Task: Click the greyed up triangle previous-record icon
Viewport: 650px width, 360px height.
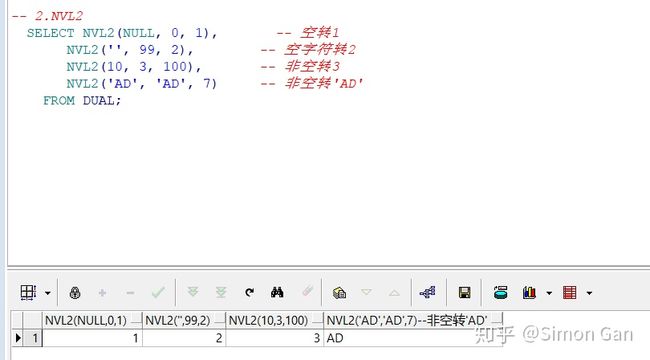Action: [x=394, y=293]
